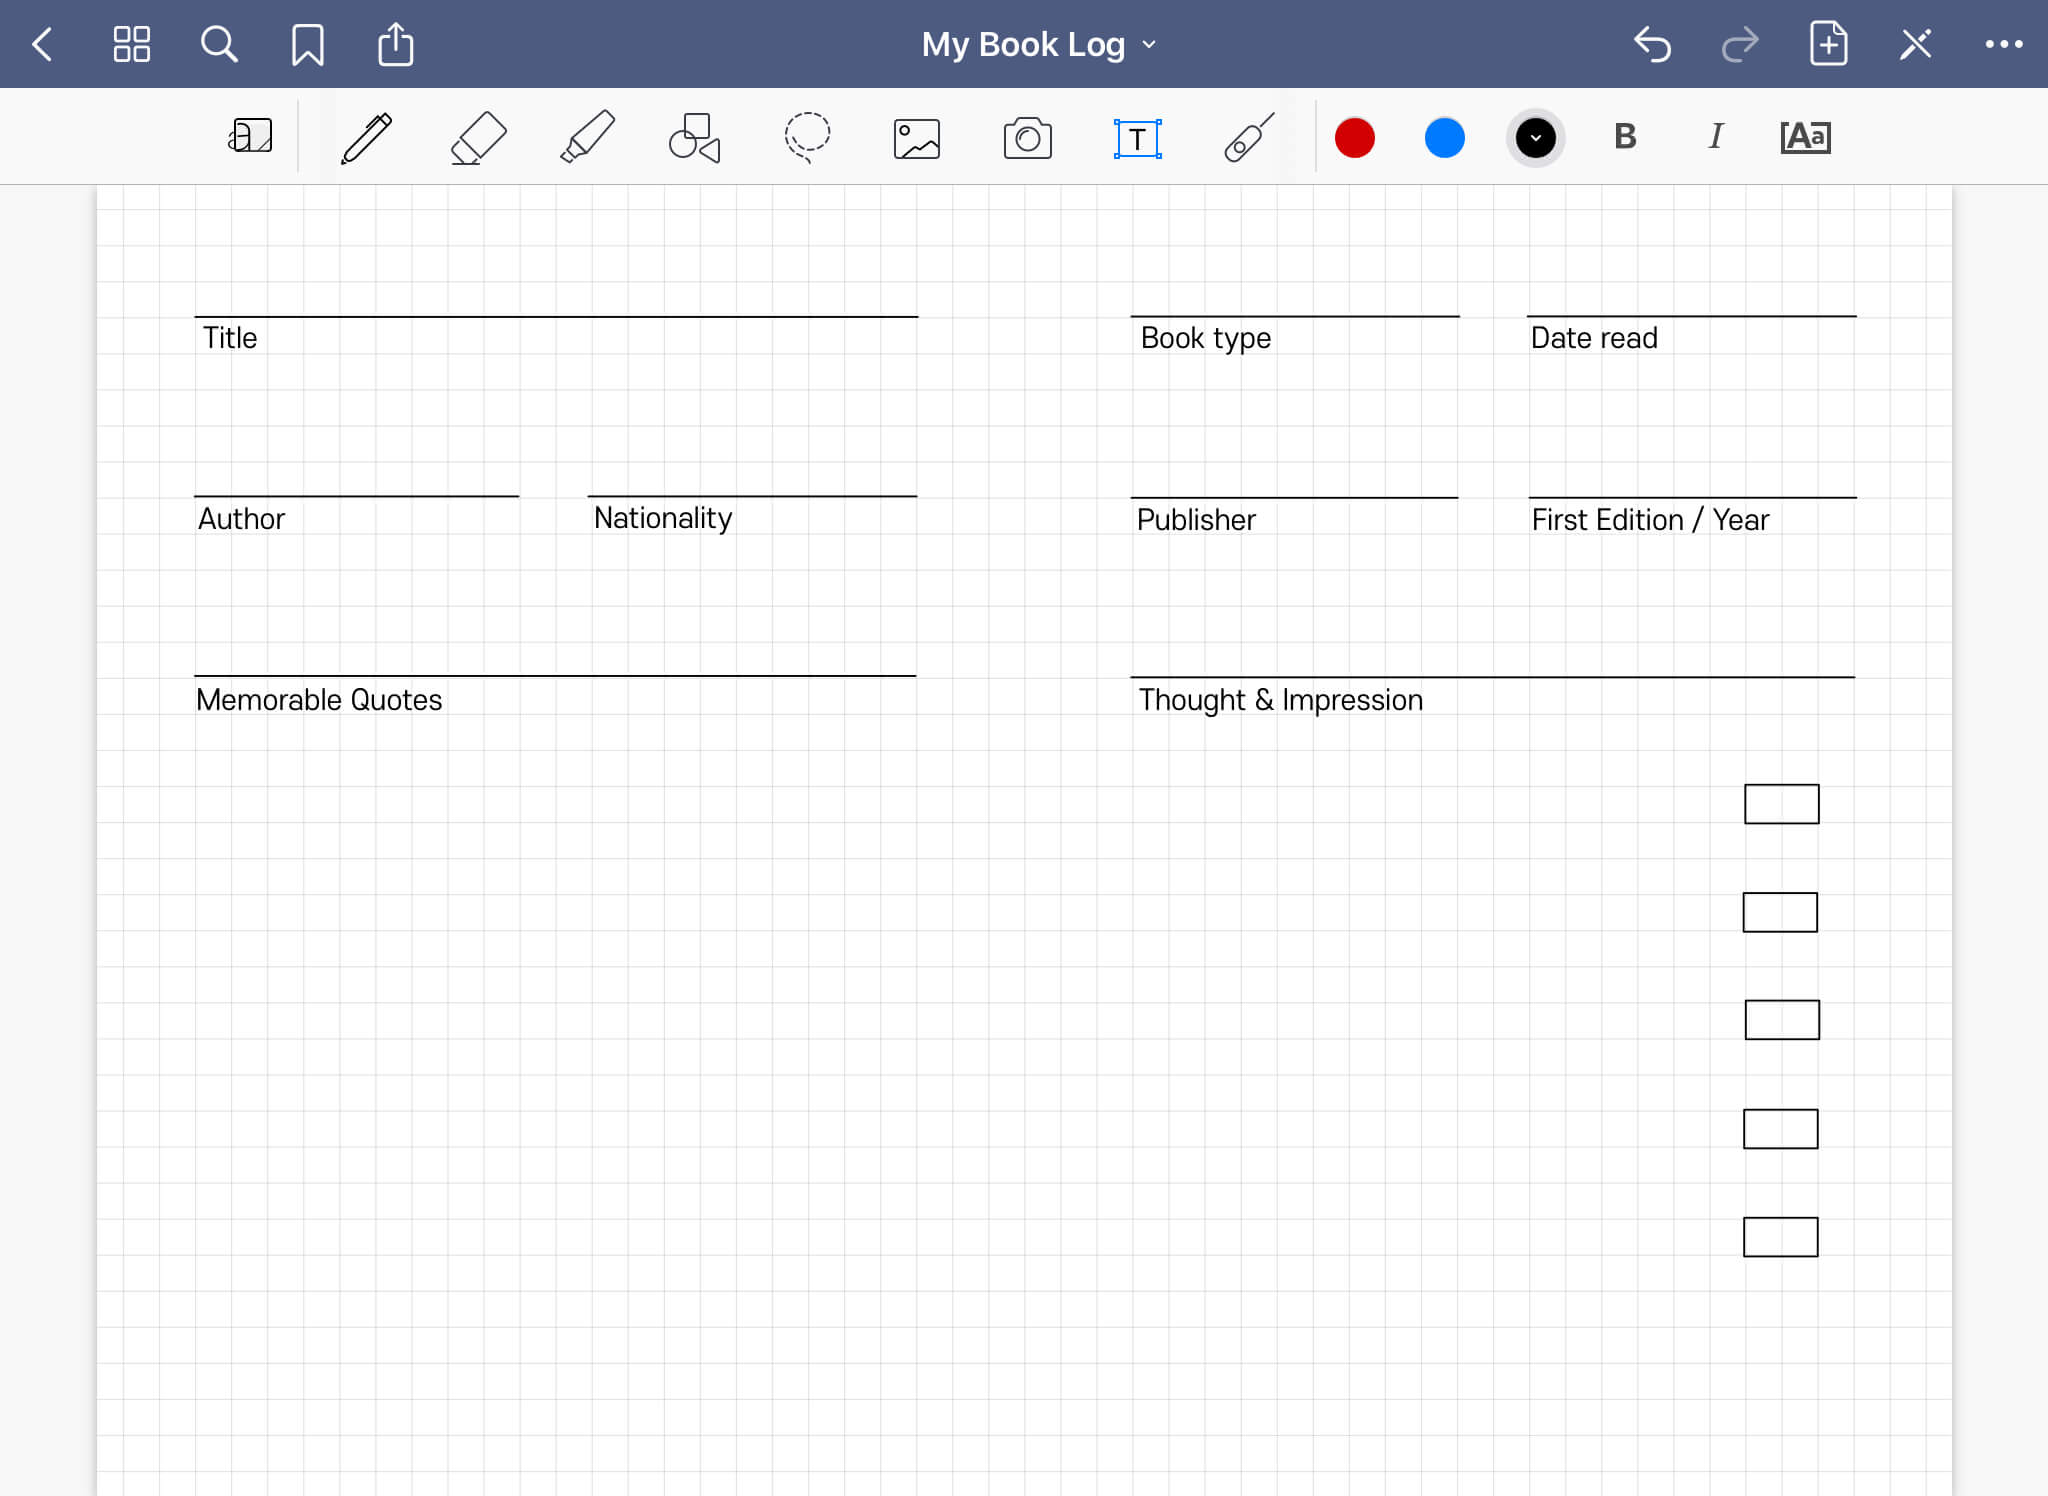Pick the Laser pointer tool
2048x1496 pixels.
click(x=1248, y=138)
